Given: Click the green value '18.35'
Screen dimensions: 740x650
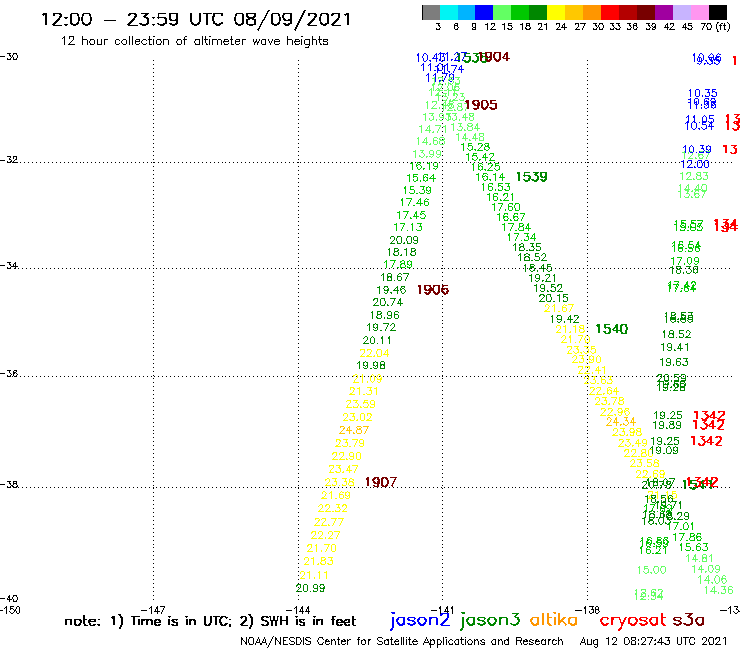Looking at the screenshot, I should 527,247.
